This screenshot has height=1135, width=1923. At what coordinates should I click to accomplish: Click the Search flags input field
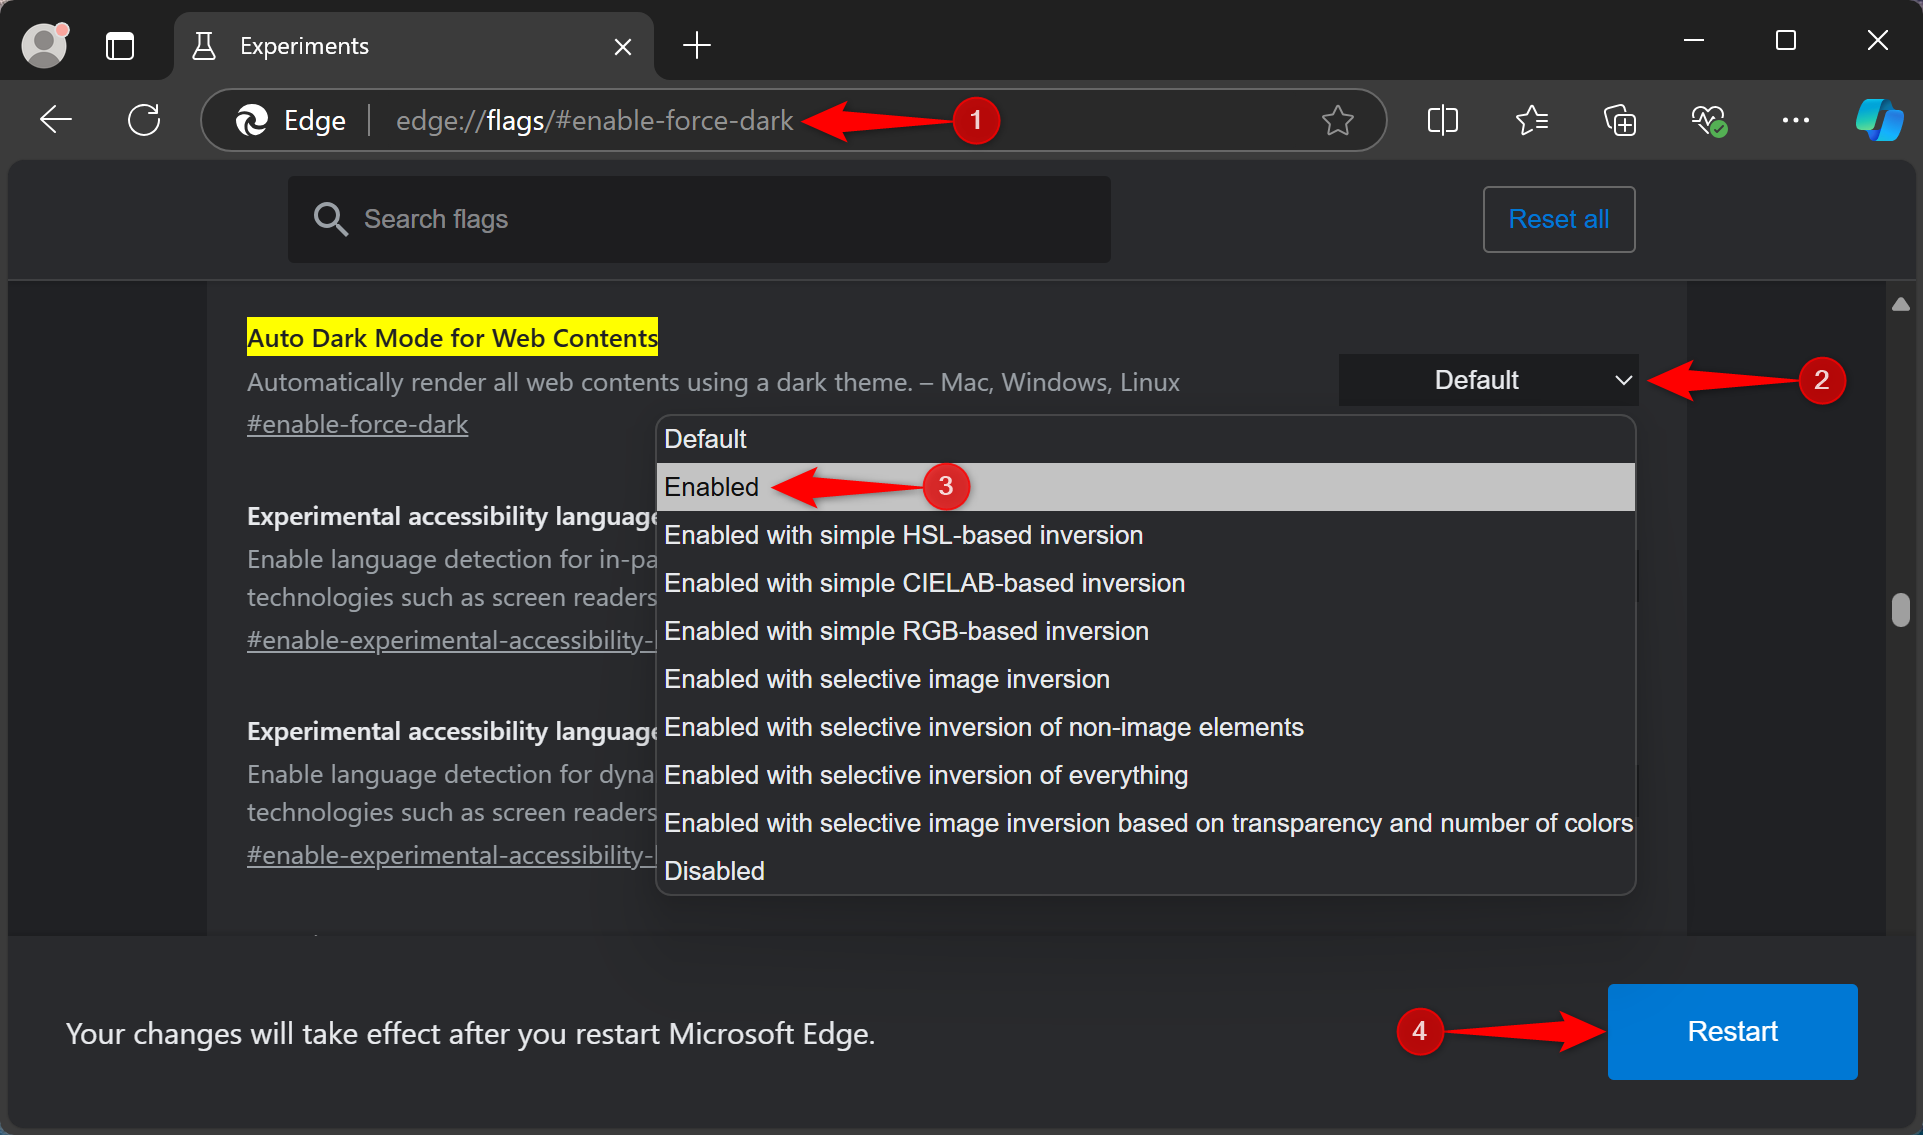point(698,219)
